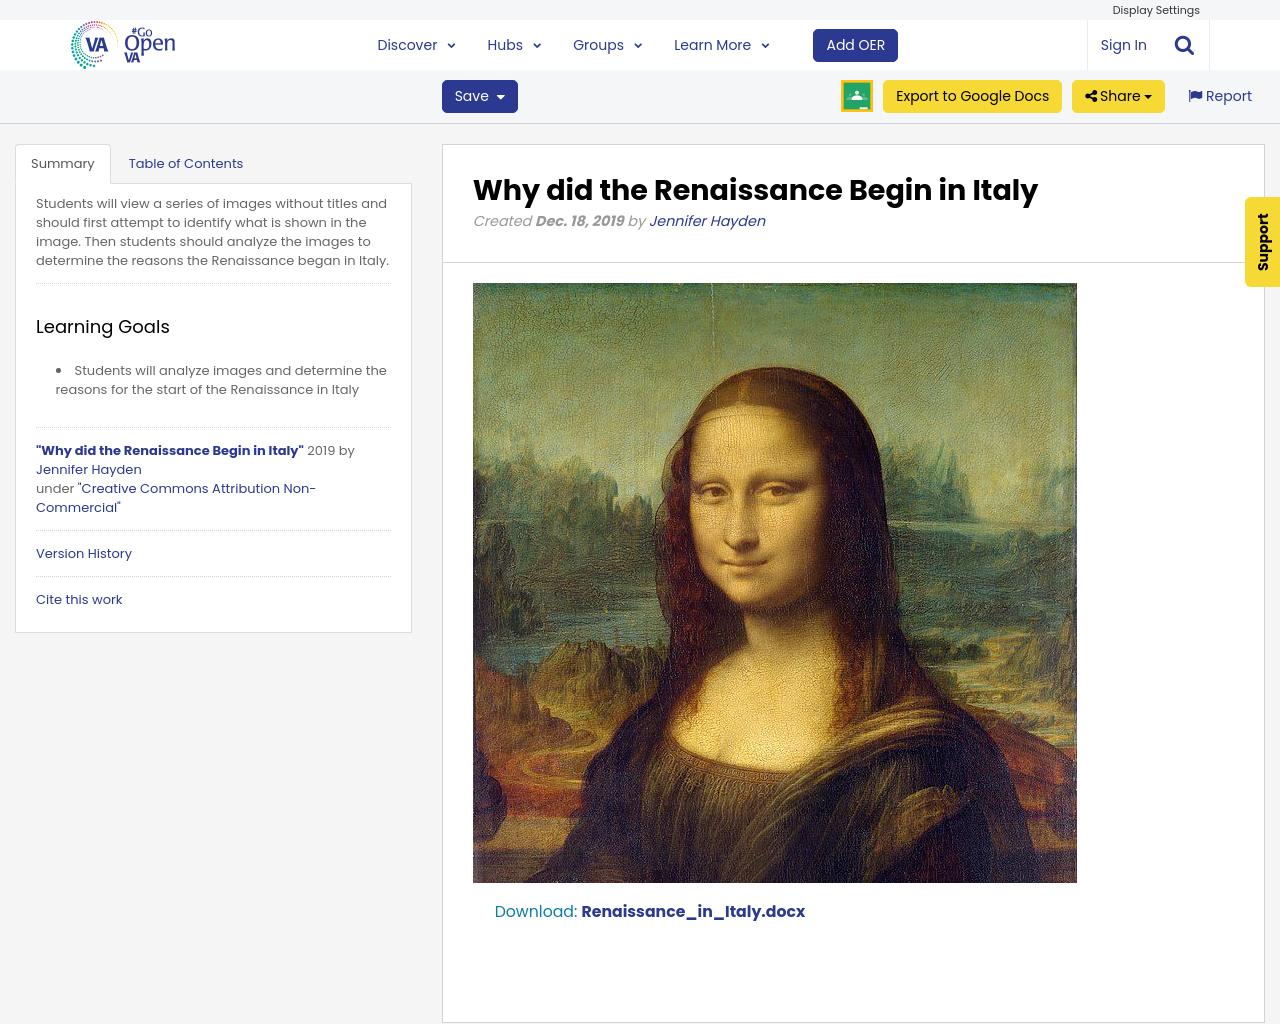Click Cite this work
Image resolution: width=1280 pixels, height=1024 pixels.
click(79, 600)
